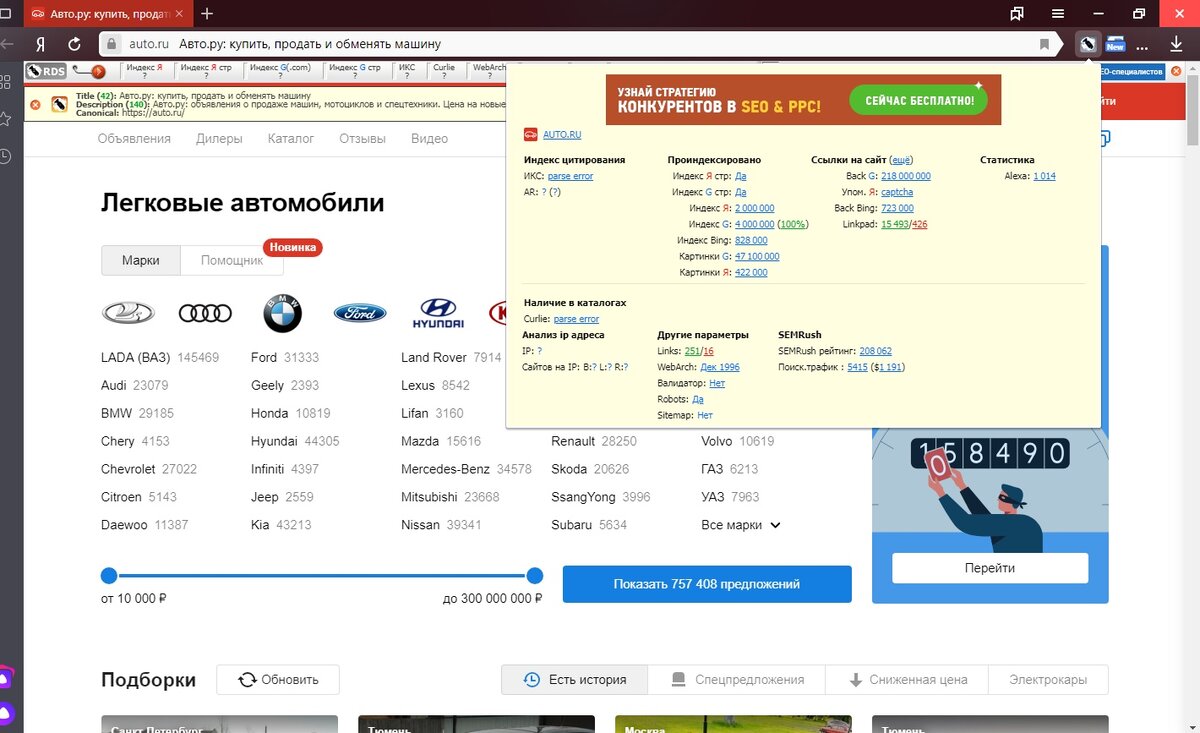
Task: Open the Дилеры site tab
Action: tap(219, 139)
